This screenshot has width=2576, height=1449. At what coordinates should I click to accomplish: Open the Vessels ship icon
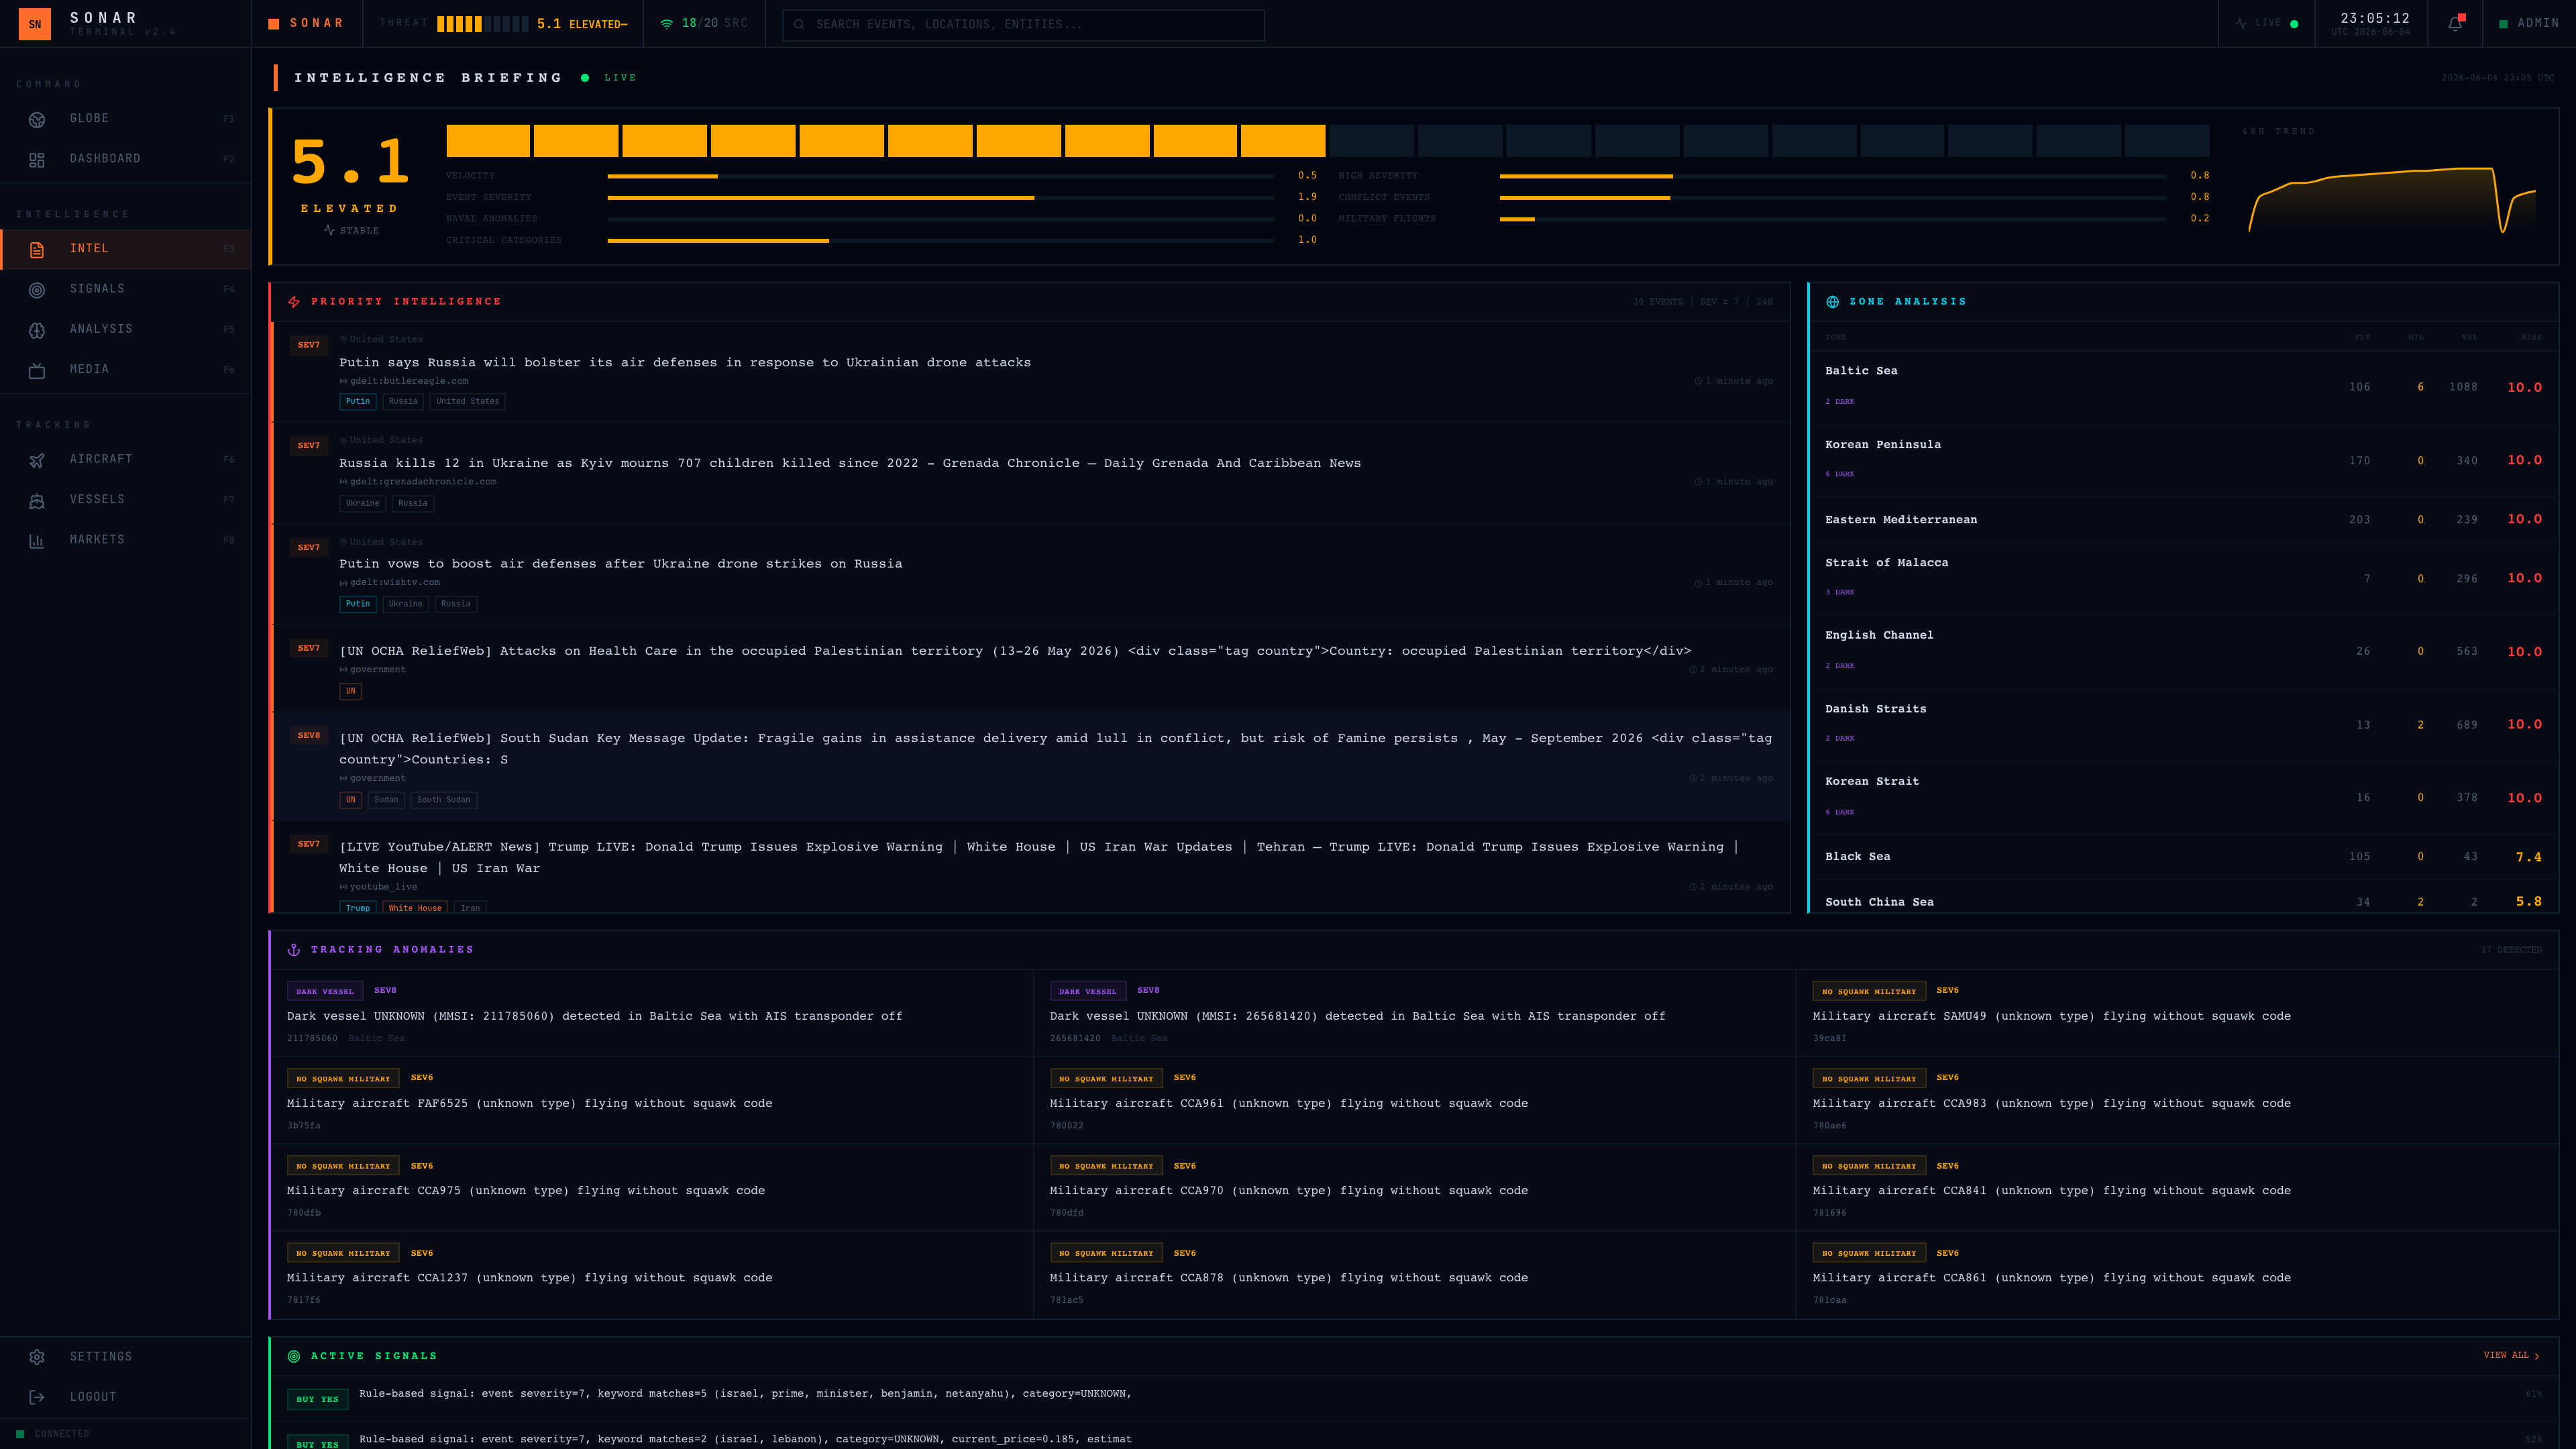coord(37,500)
